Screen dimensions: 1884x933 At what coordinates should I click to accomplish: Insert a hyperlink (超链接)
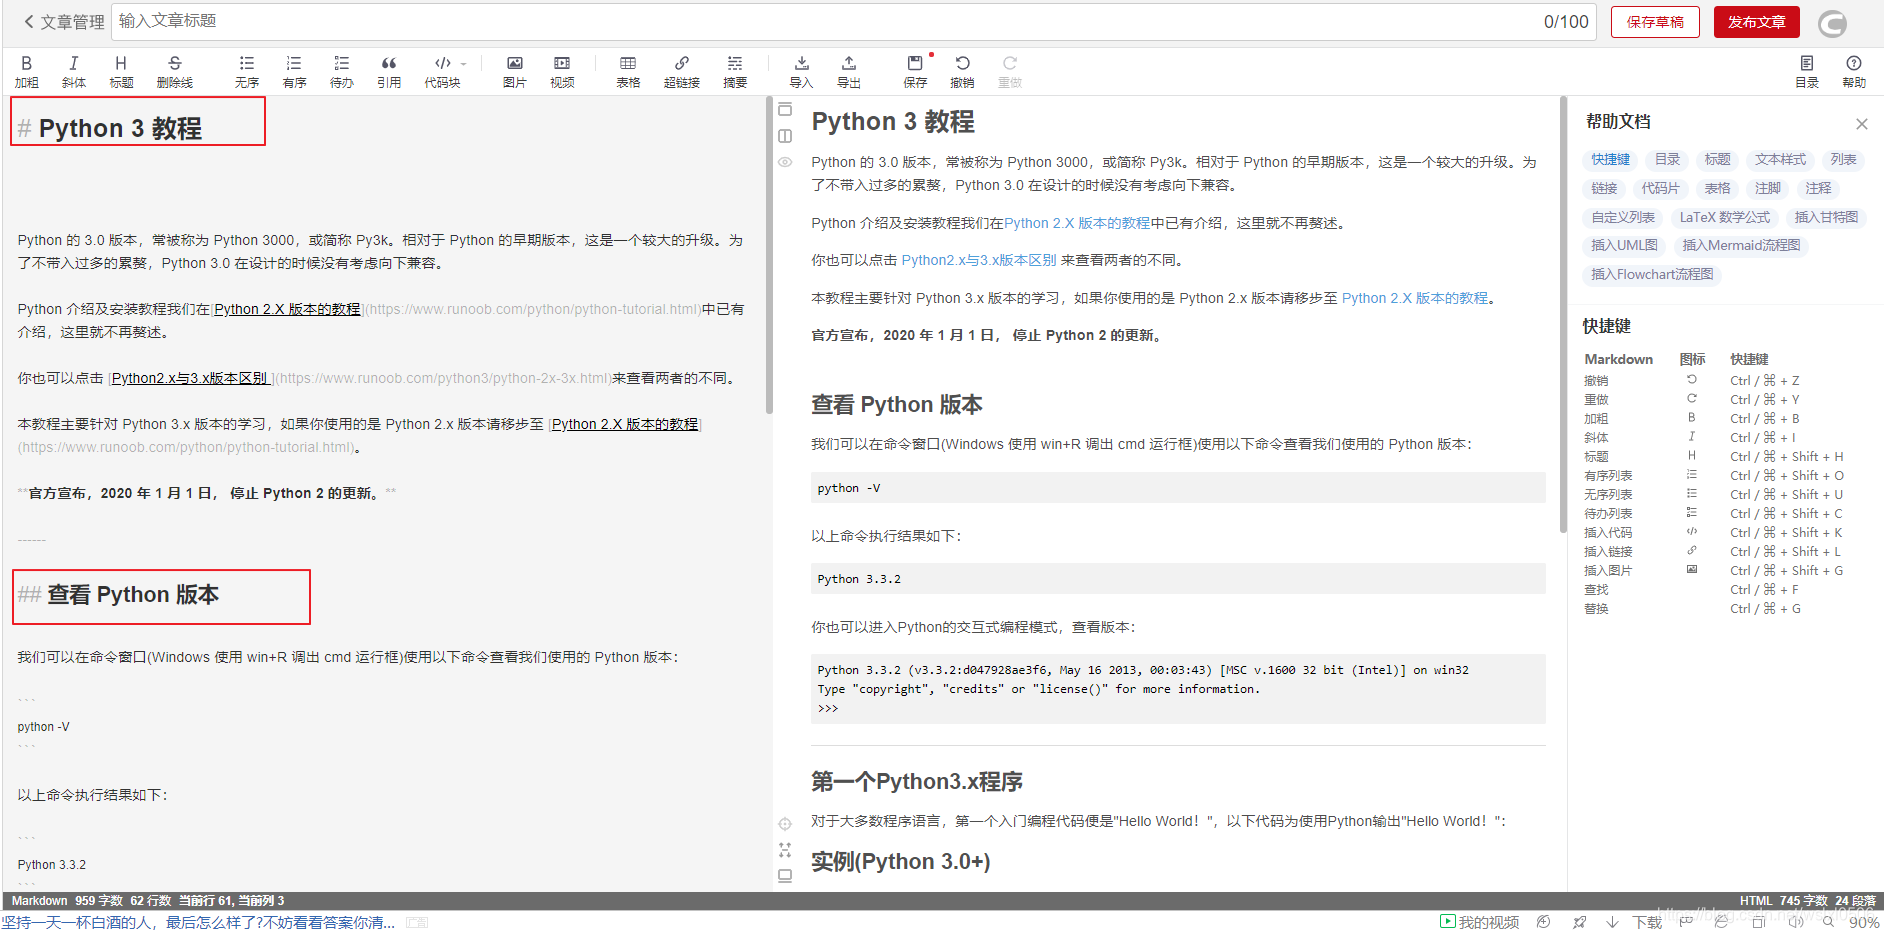[x=682, y=72]
